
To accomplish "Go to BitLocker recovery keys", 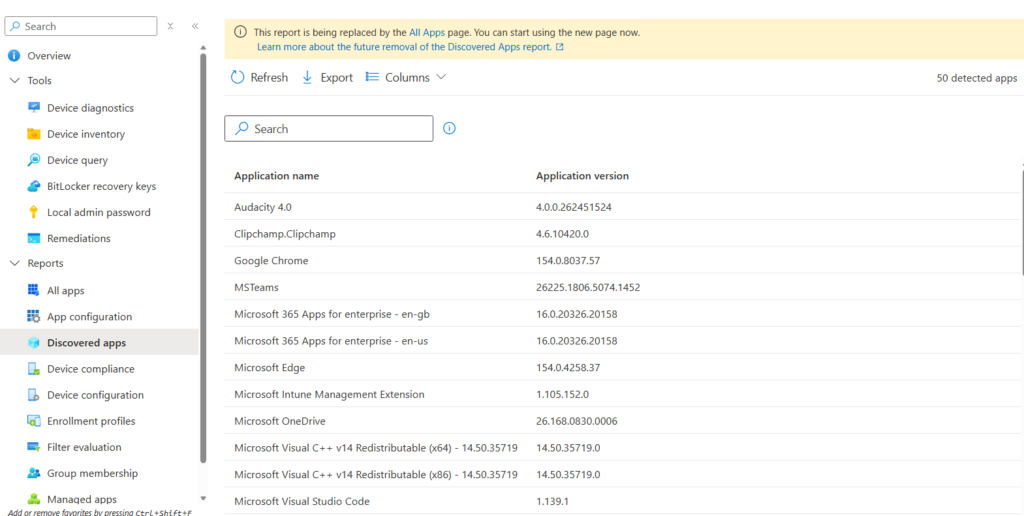I will [x=101, y=186].
